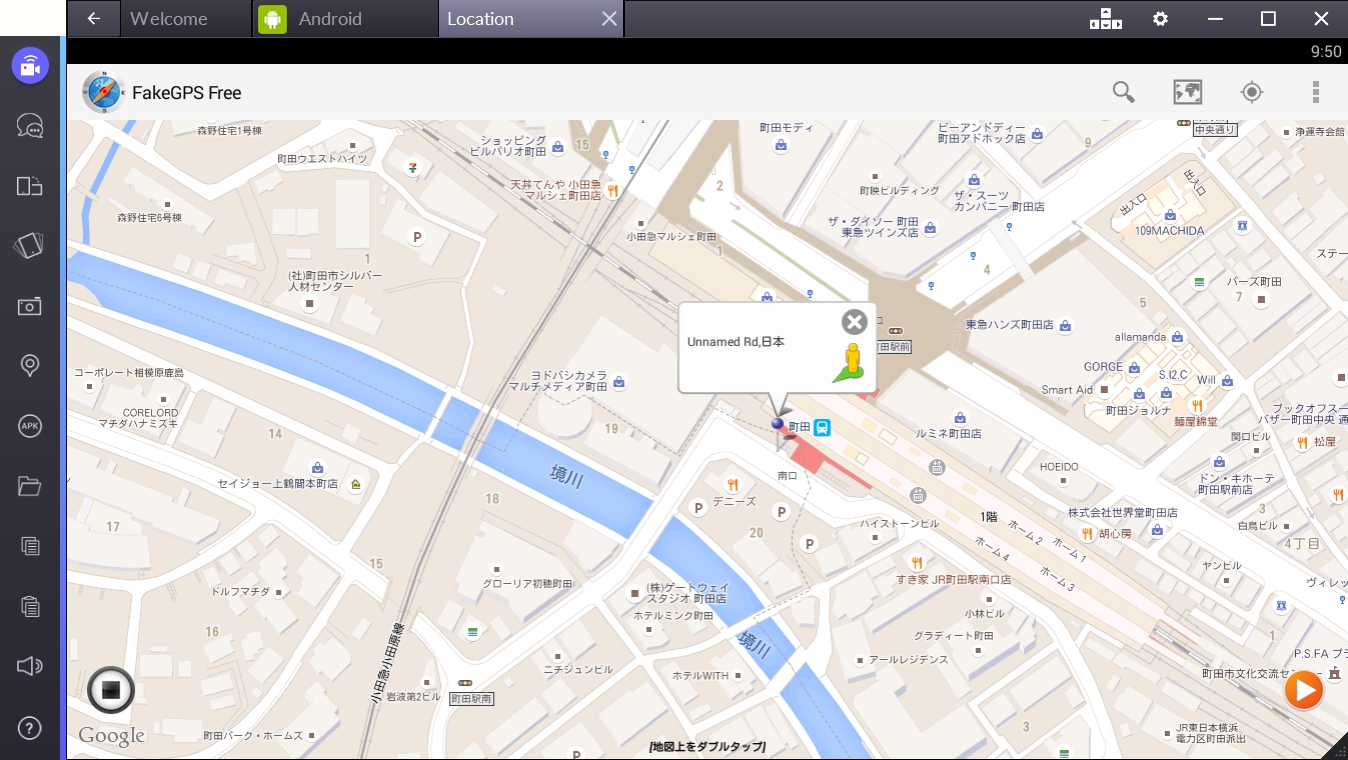Stop the fake location with the stop button
The height and width of the screenshot is (760, 1348).
click(x=110, y=690)
